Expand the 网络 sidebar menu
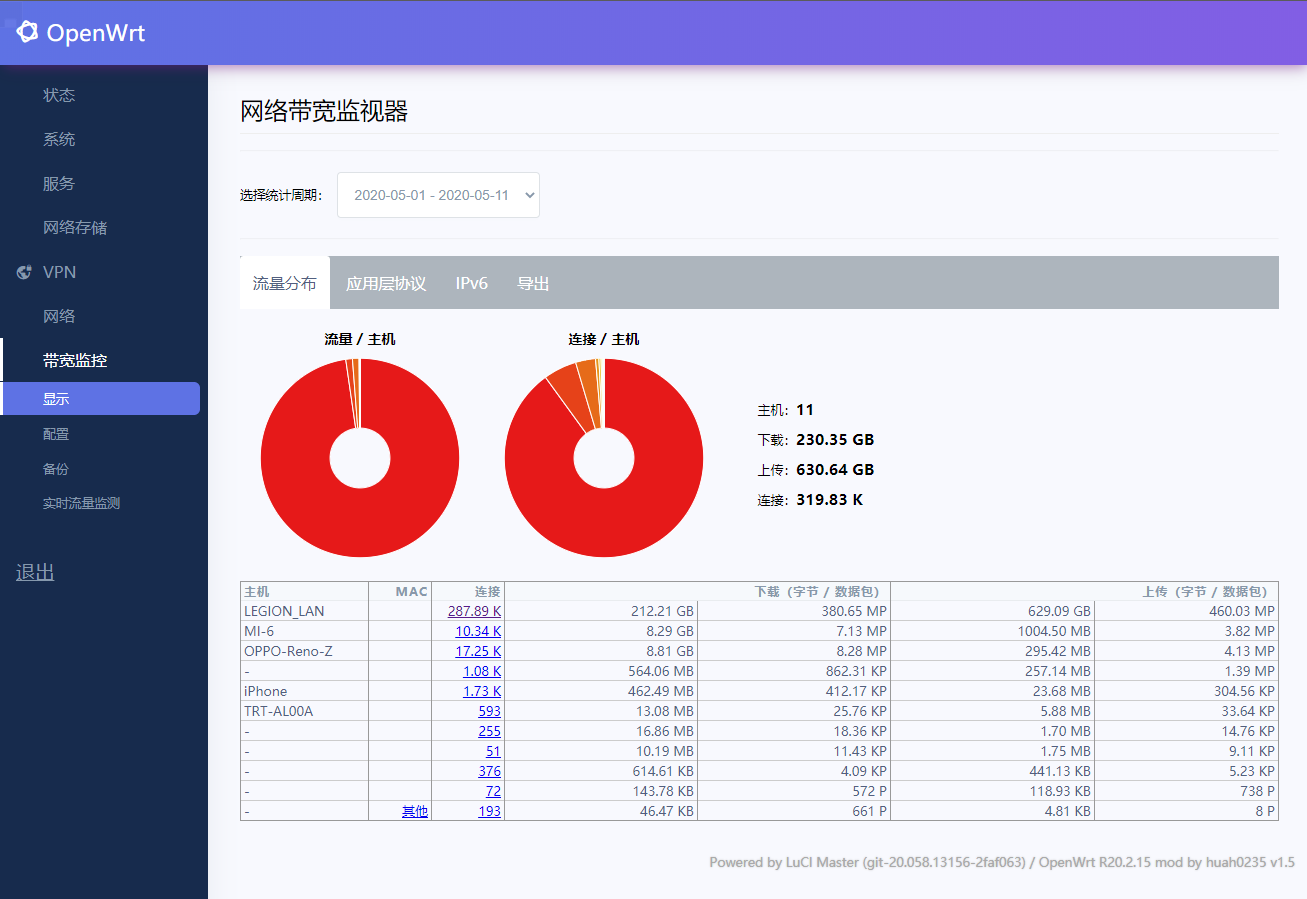This screenshot has height=899, width=1307. click(59, 316)
